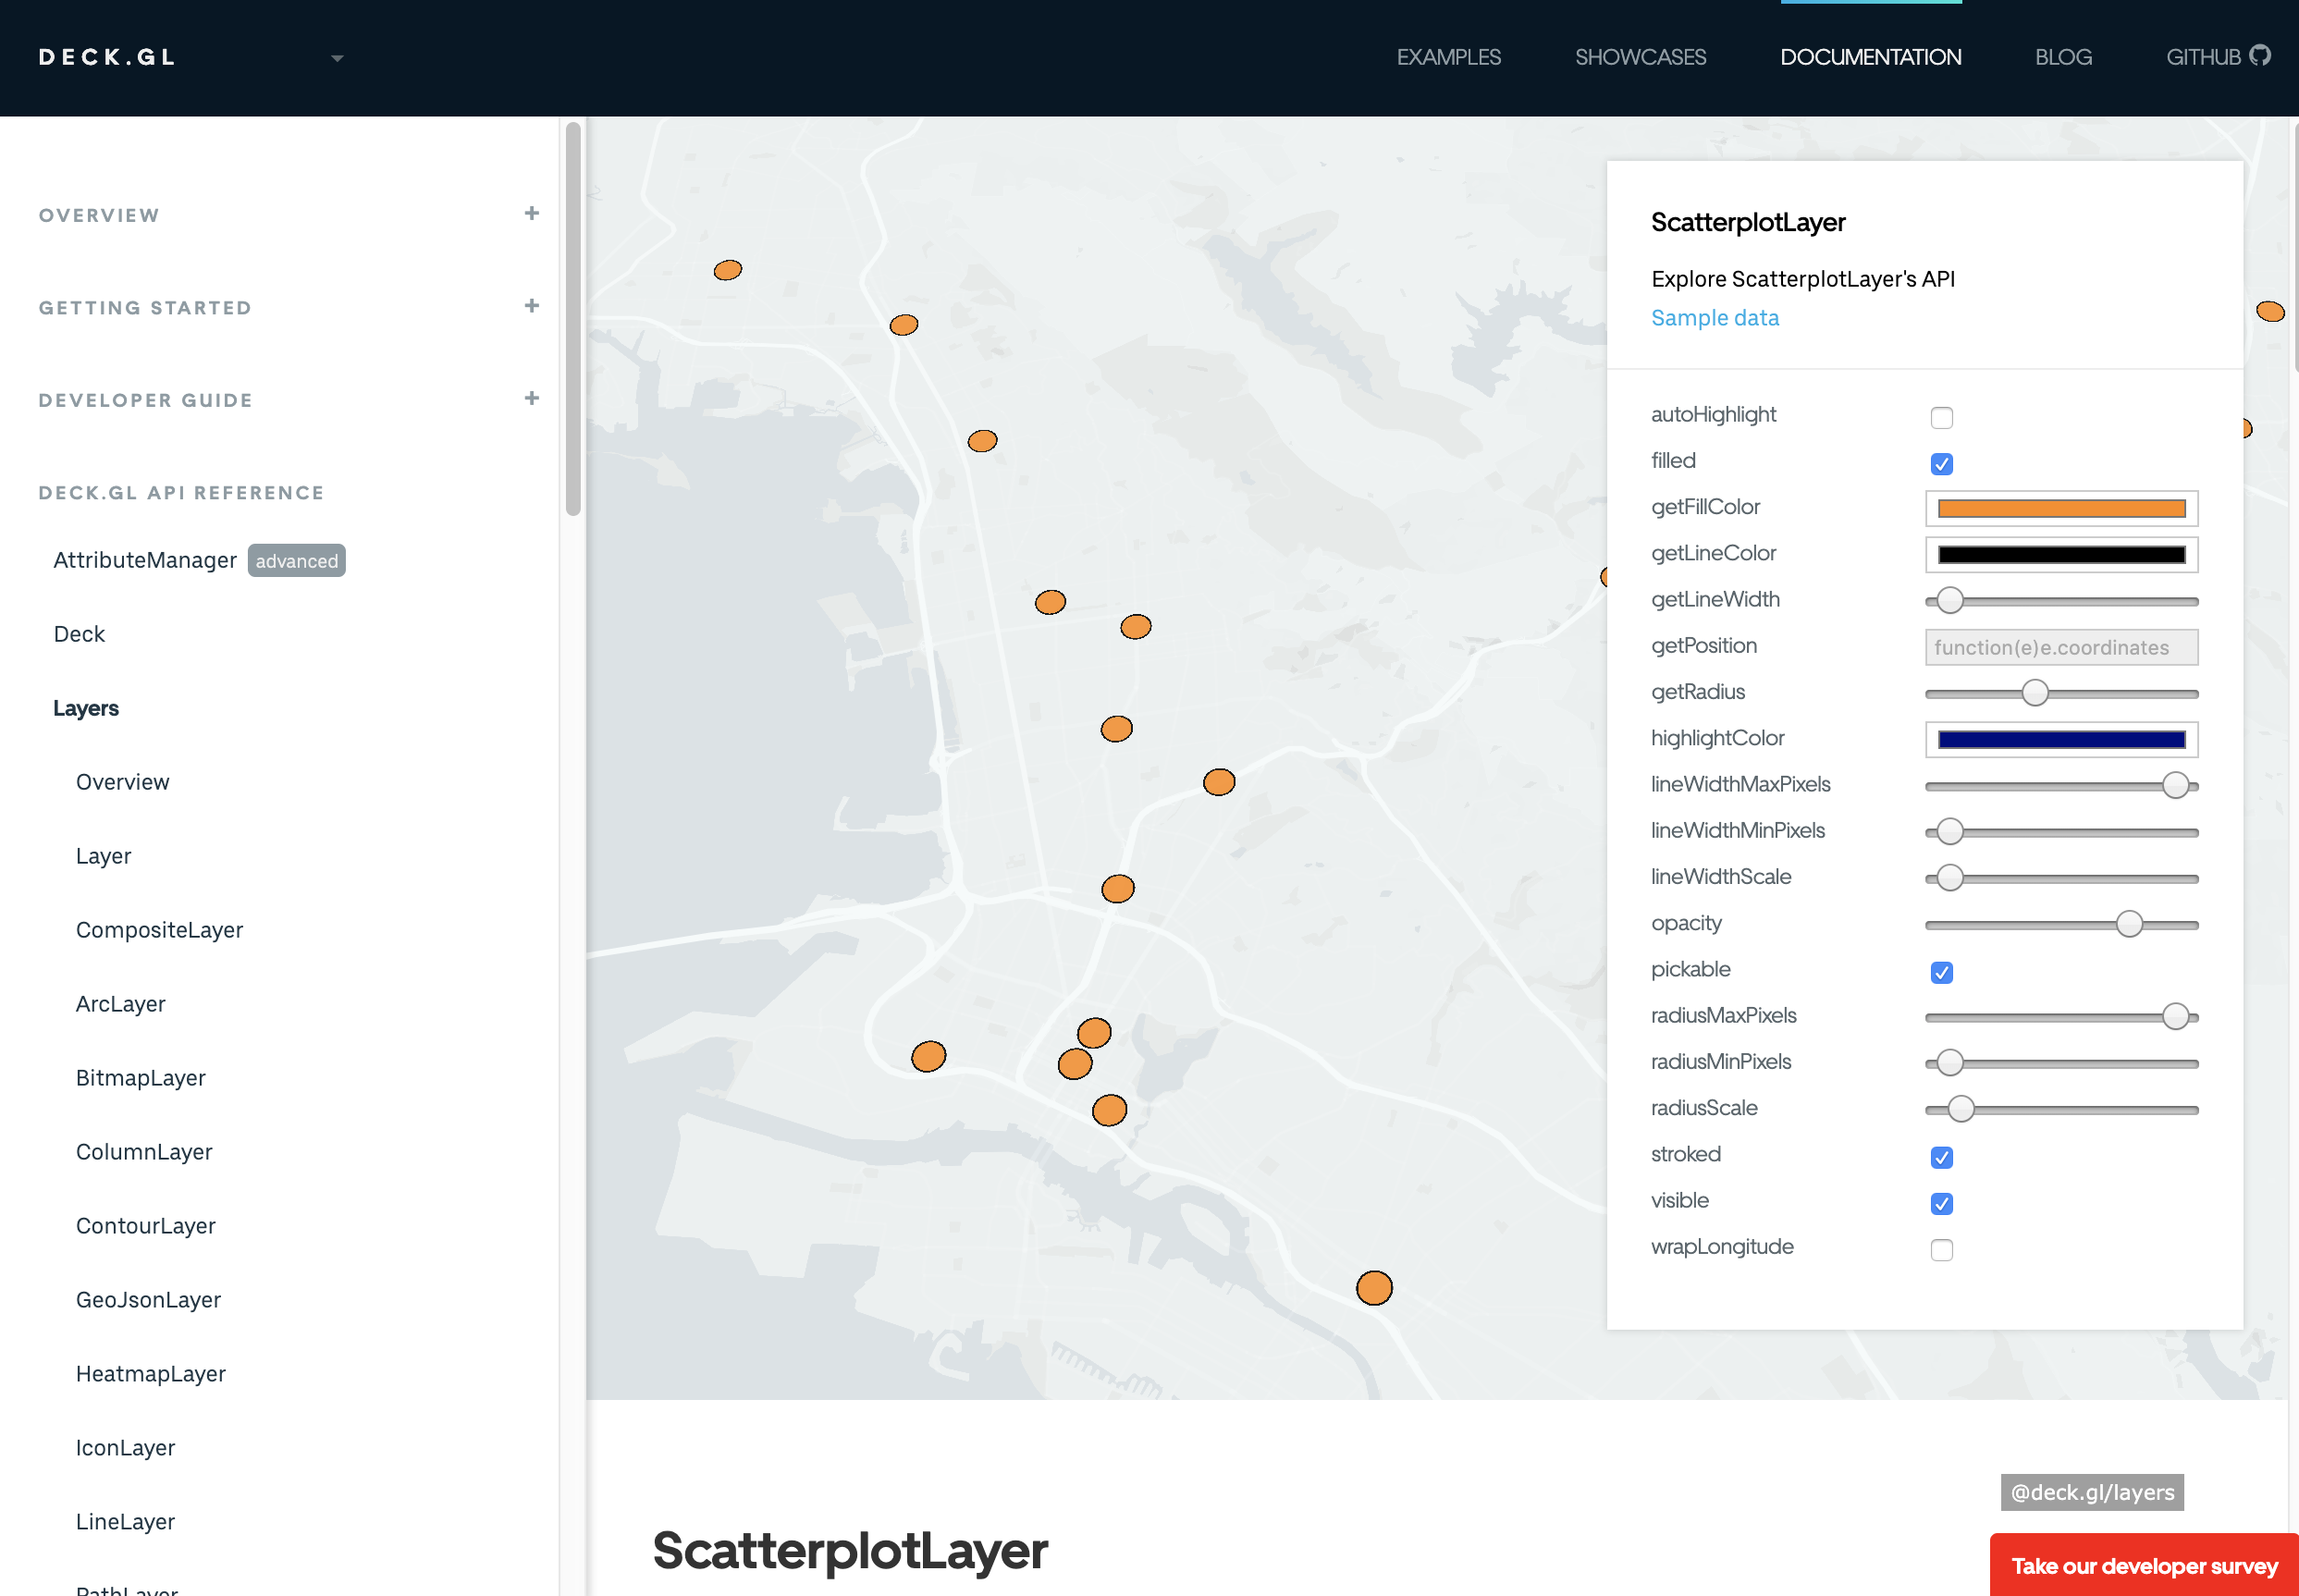Click the southernmost orange scatterplot marker

pyautogui.click(x=1373, y=1288)
